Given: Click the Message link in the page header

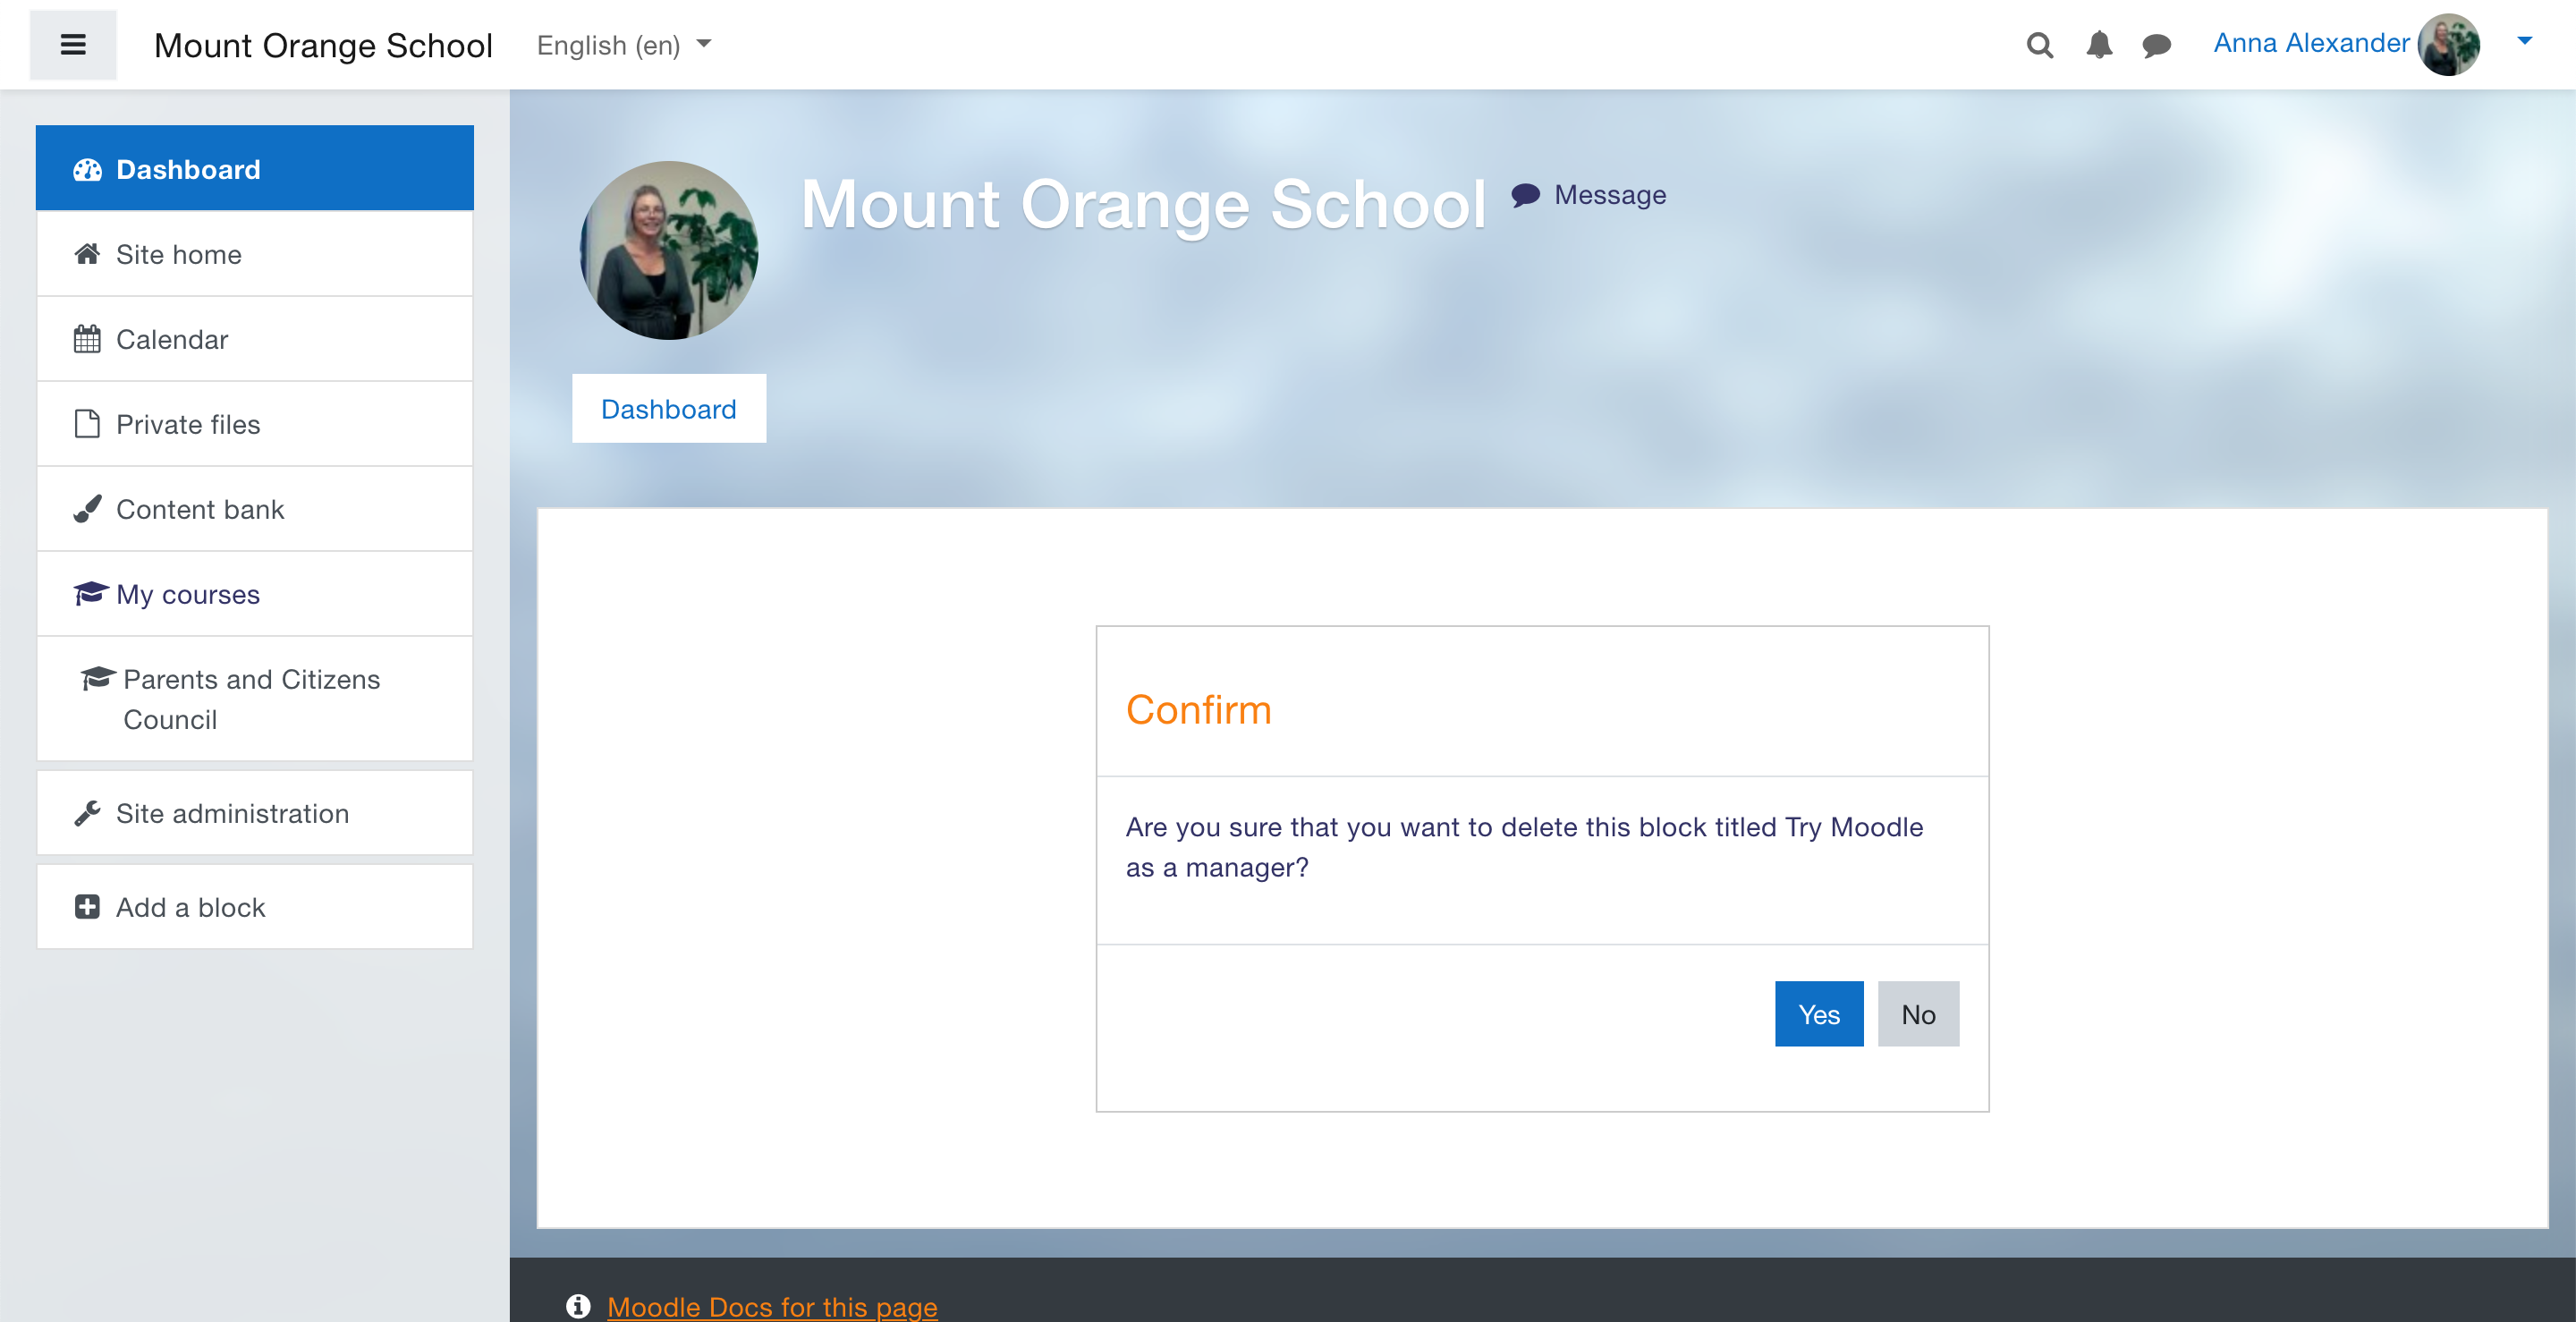Looking at the screenshot, I should tap(1588, 195).
